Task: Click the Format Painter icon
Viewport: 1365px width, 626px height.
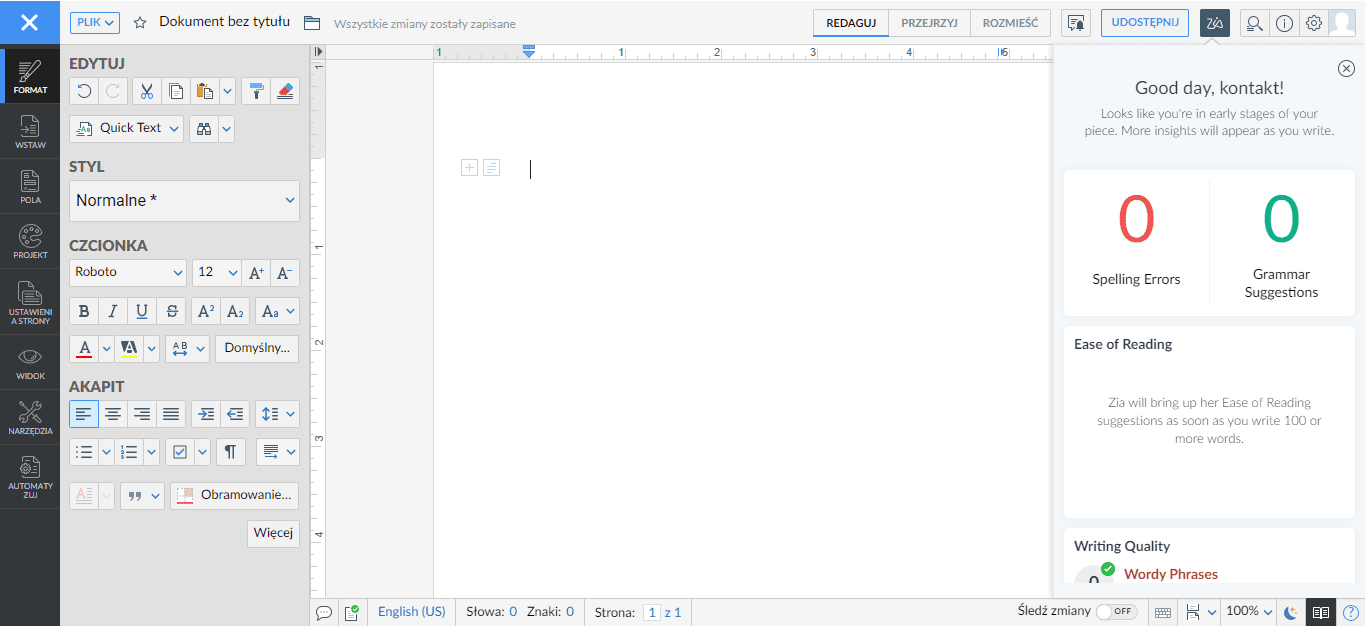Action: coord(257,92)
